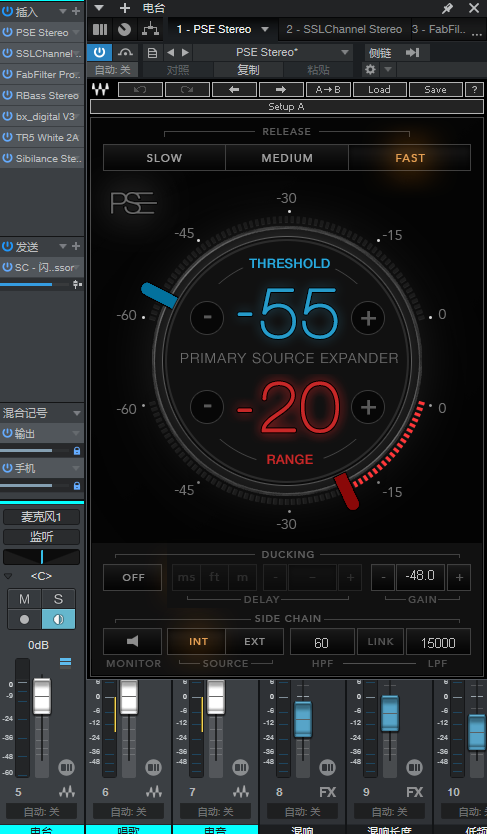Screen dimensions: 487x834
Task: Pin the plugin window
Action: click(x=448, y=8)
